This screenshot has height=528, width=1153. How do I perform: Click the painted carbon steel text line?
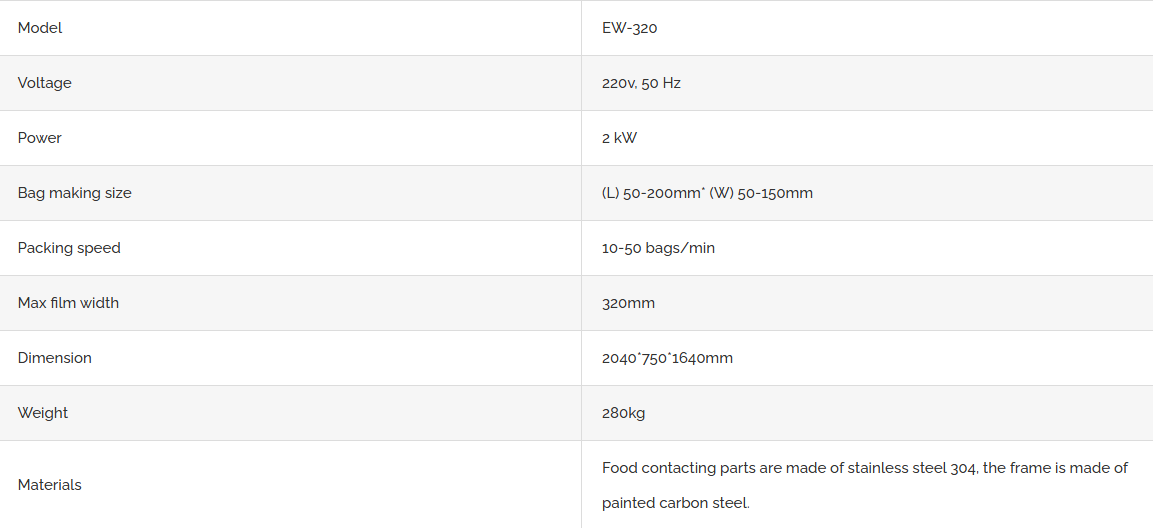(x=675, y=503)
